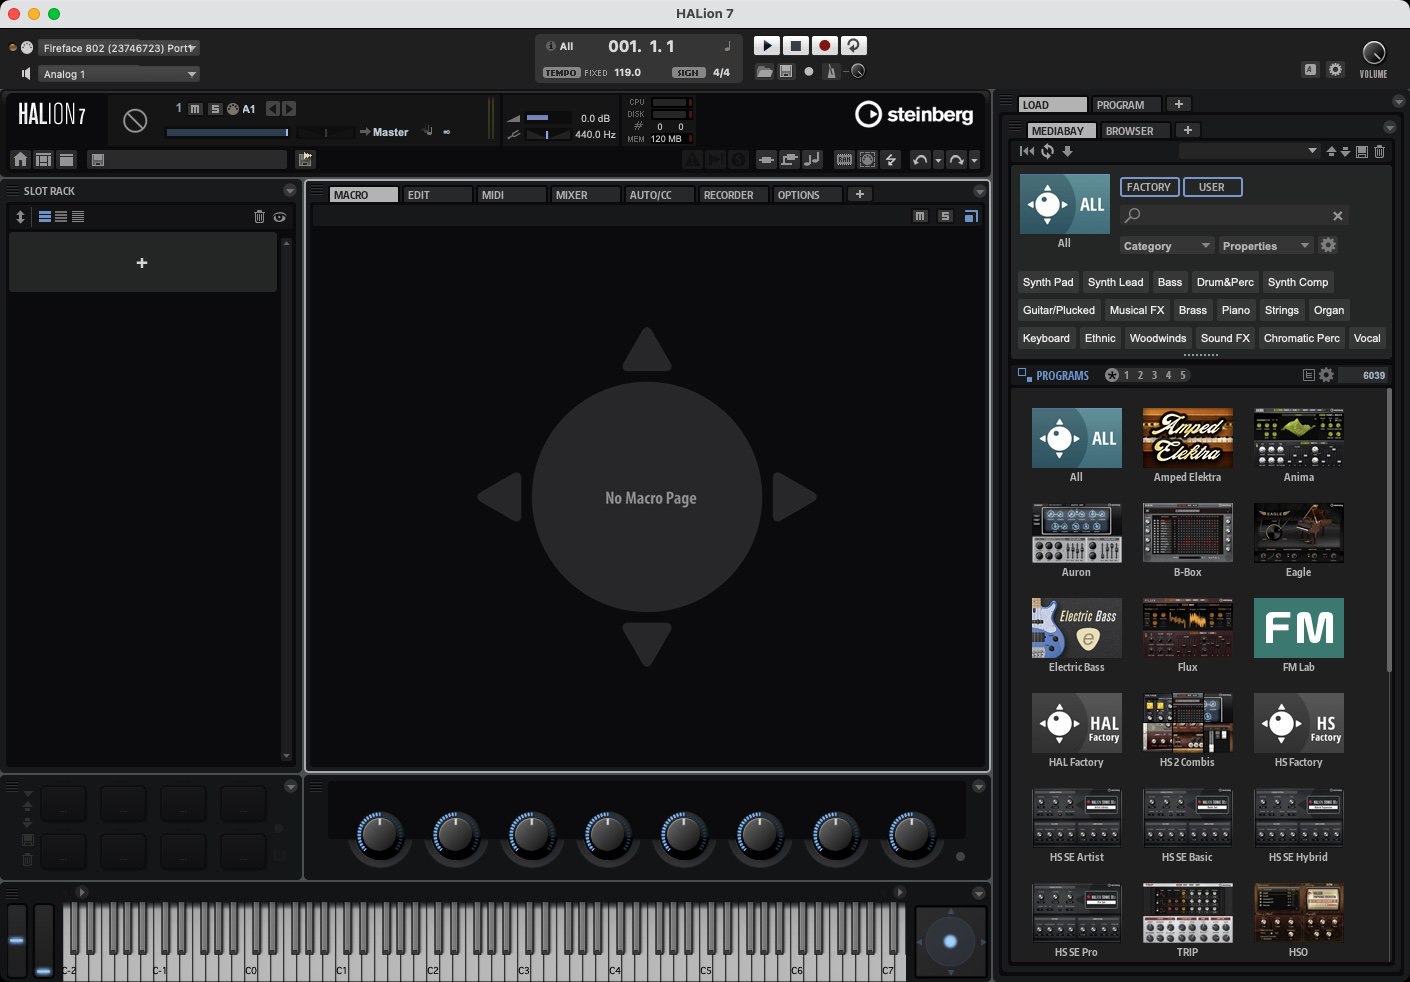
Task: Toggle the FACTORY content filter
Action: [x=1148, y=187]
